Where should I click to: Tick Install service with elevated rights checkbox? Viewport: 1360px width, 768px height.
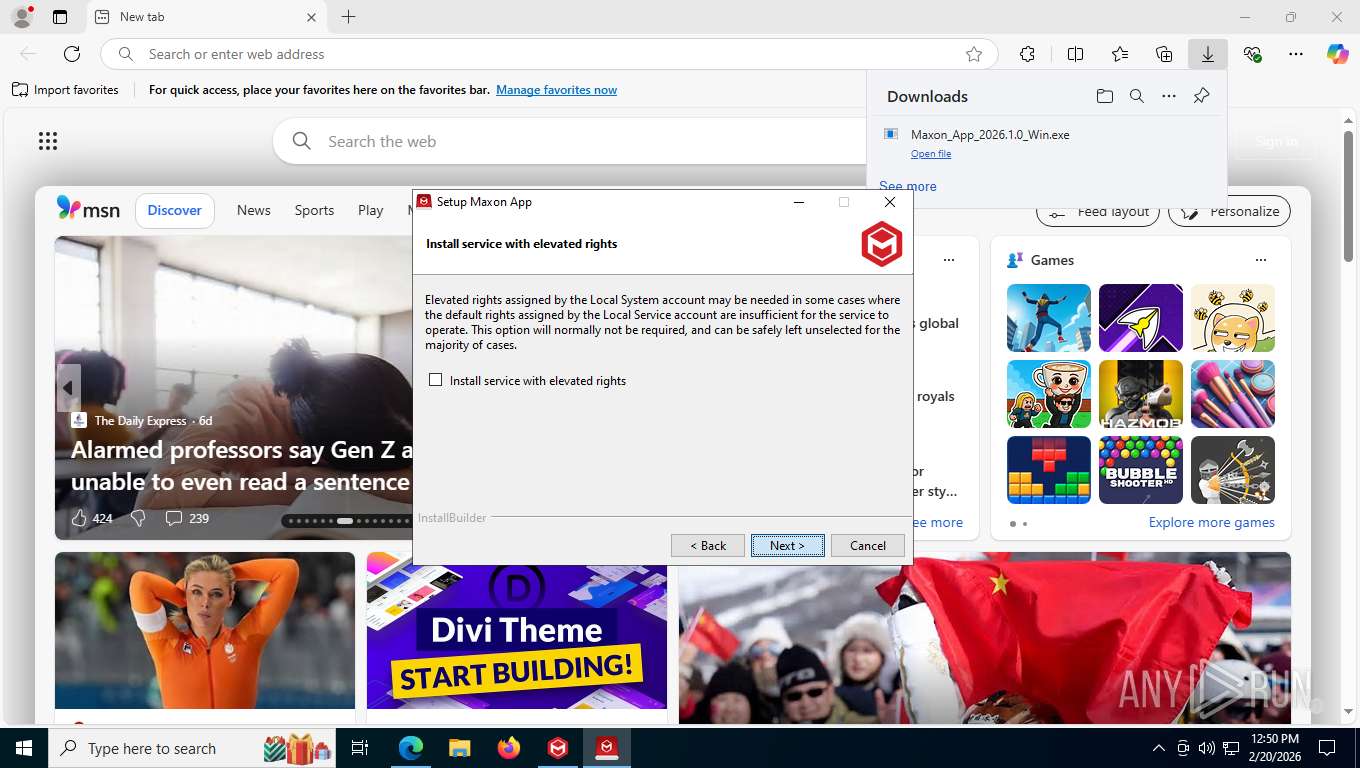(x=435, y=380)
